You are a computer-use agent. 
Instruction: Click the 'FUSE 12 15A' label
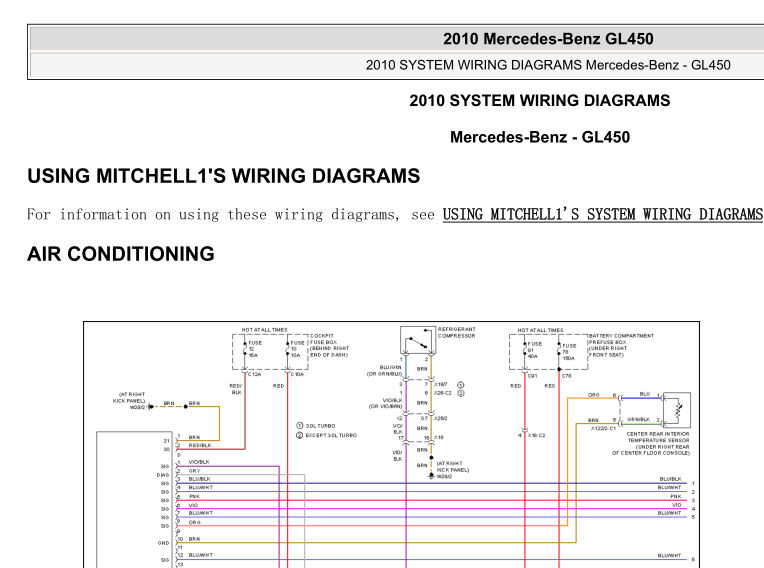pos(255,349)
